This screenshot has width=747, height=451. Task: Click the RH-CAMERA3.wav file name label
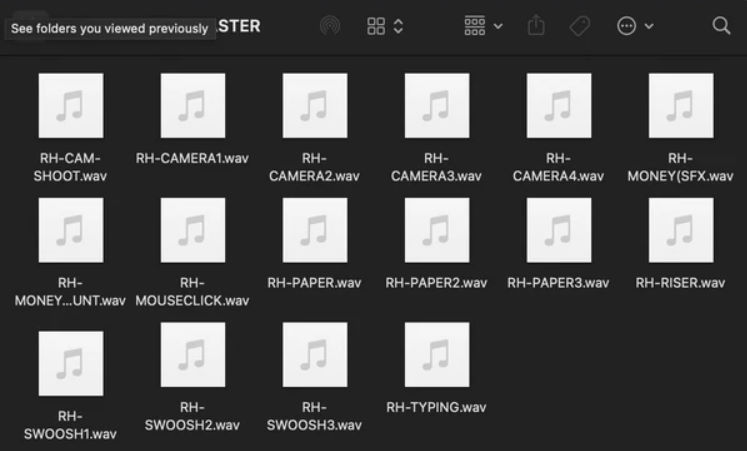pyautogui.click(x=436, y=167)
